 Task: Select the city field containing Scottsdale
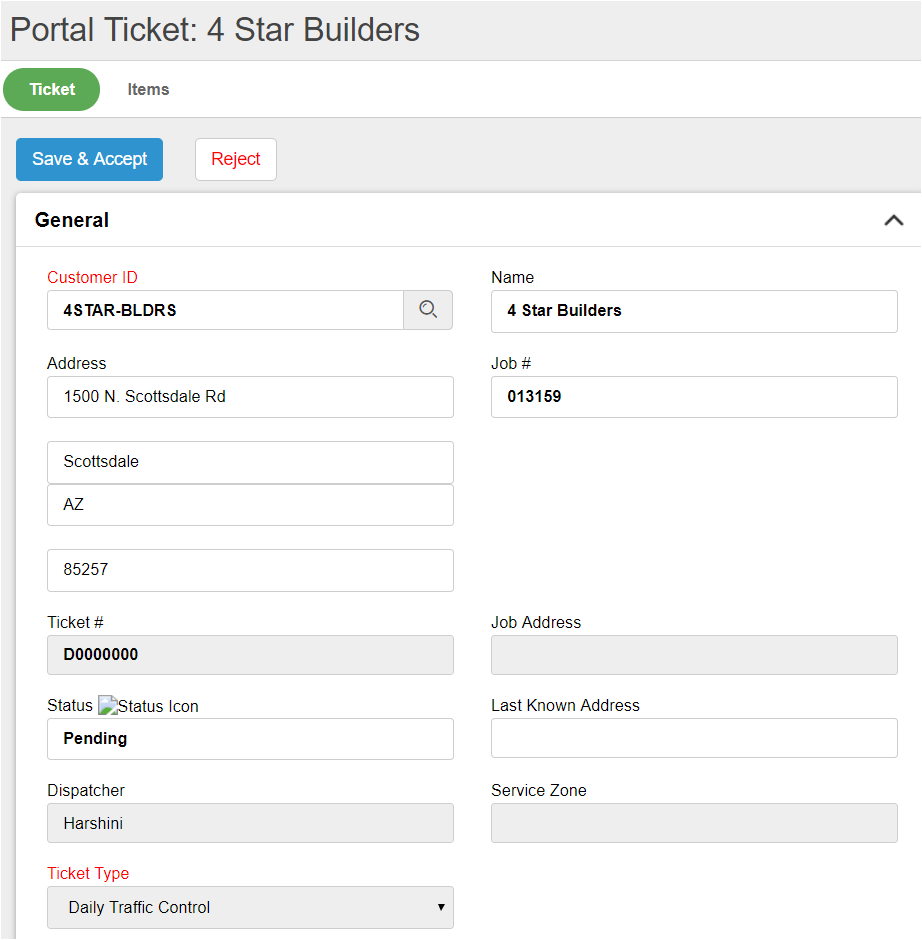click(250, 462)
